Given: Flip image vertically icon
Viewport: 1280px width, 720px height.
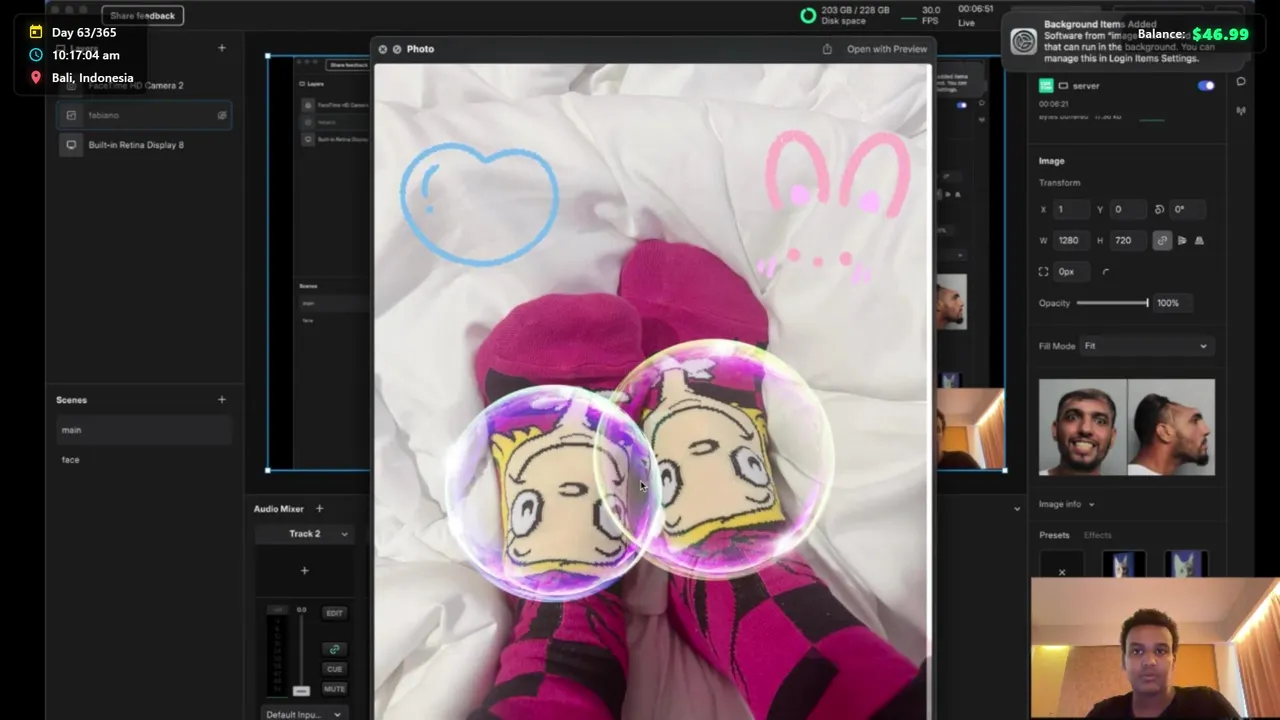Looking at the screenshot, I should [1199, 240].
